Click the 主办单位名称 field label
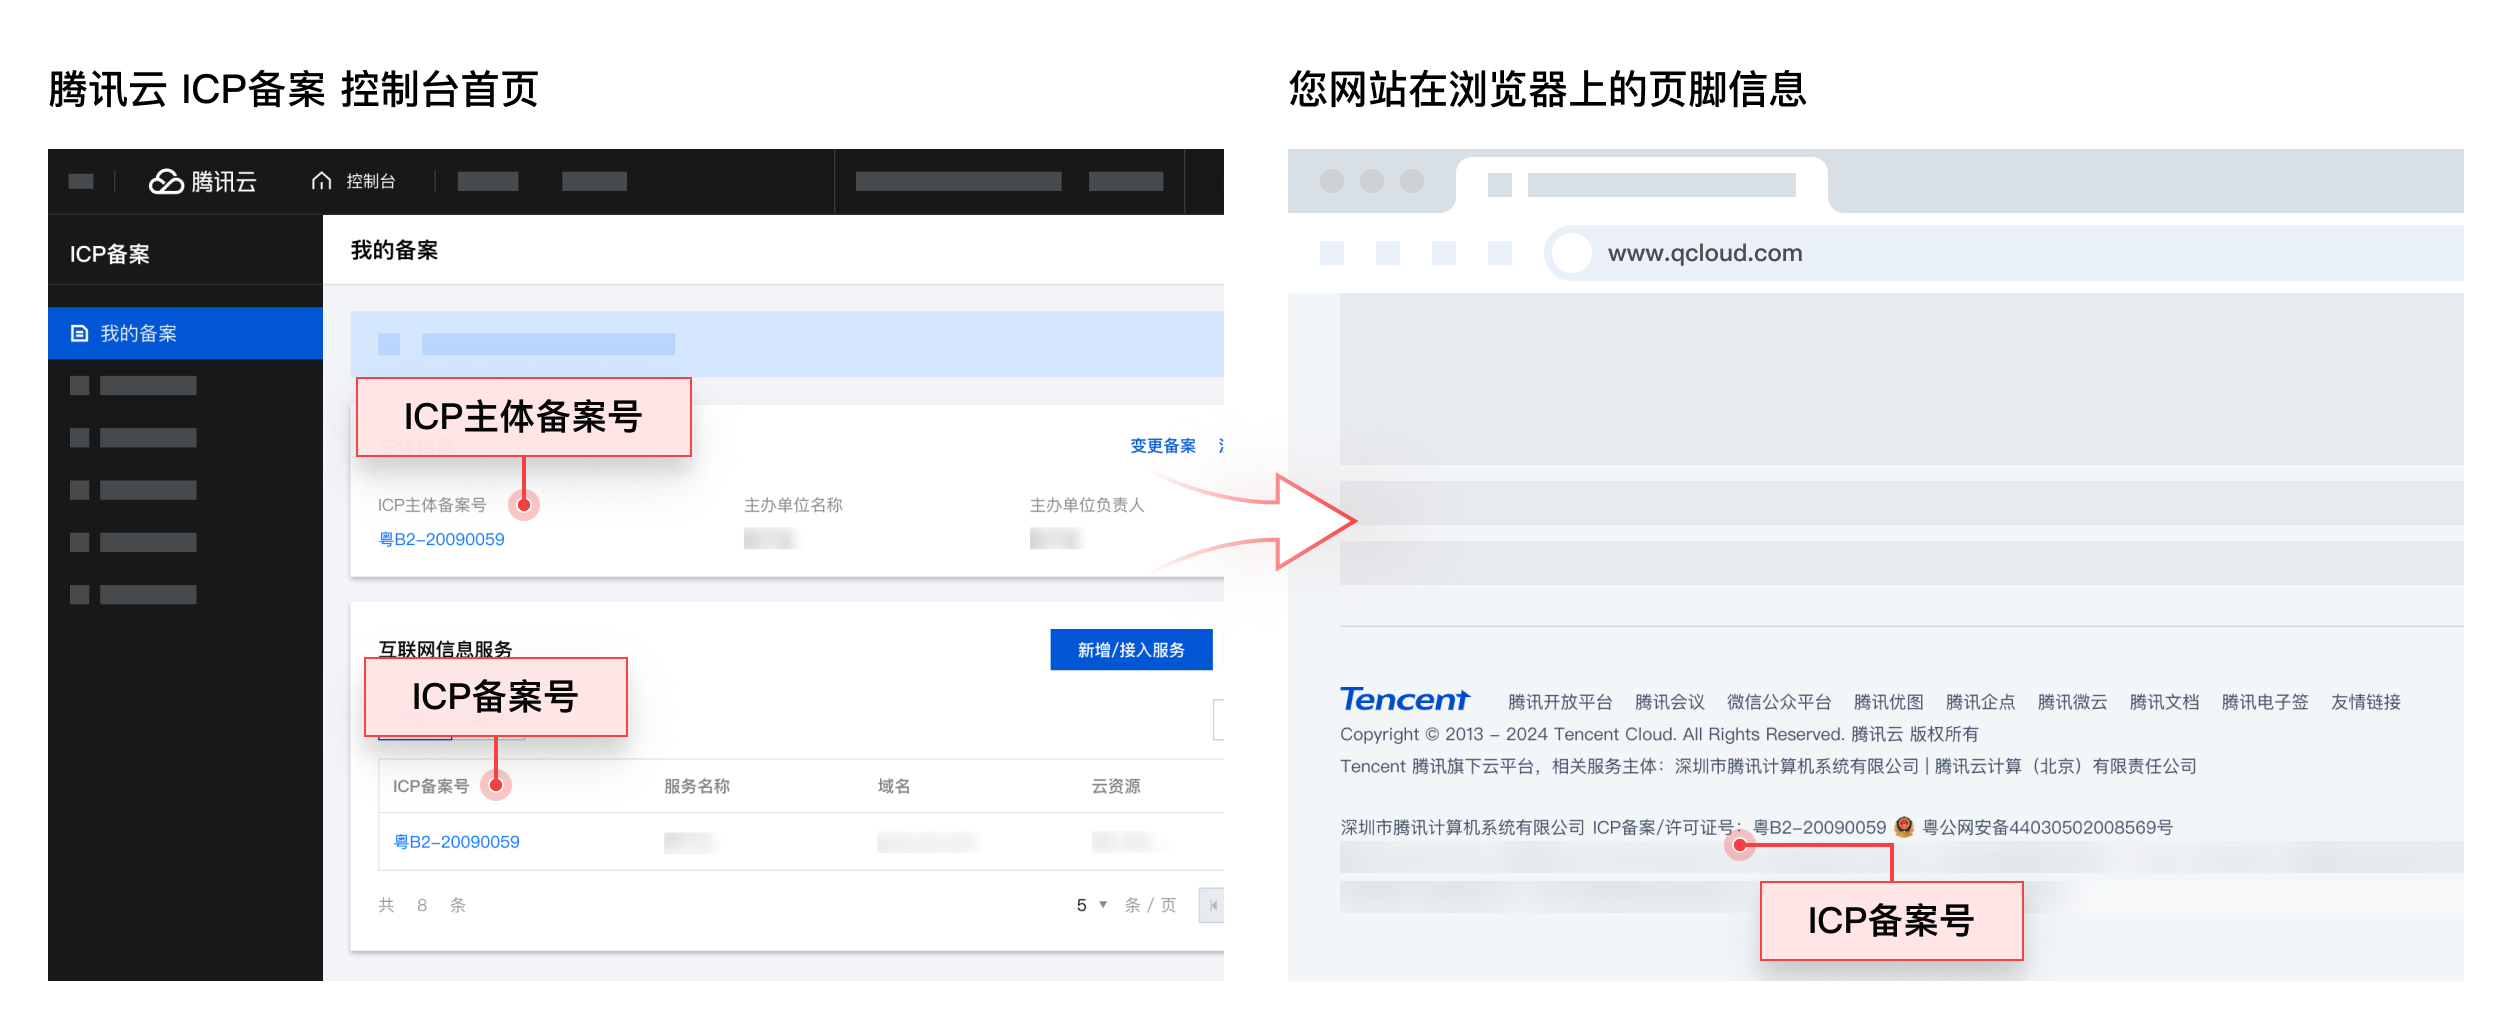Screen dimensions: 2512x1029 coord(793,505)
